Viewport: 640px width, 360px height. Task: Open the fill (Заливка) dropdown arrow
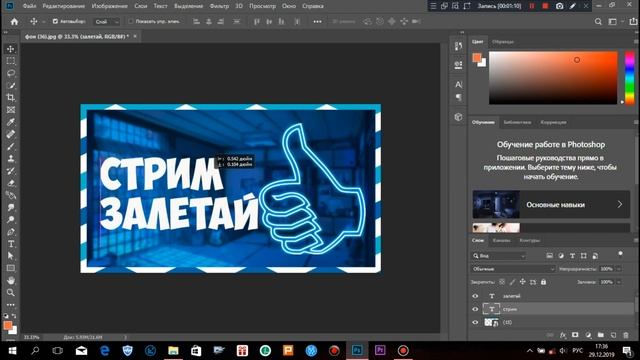[x=619, y=282]
